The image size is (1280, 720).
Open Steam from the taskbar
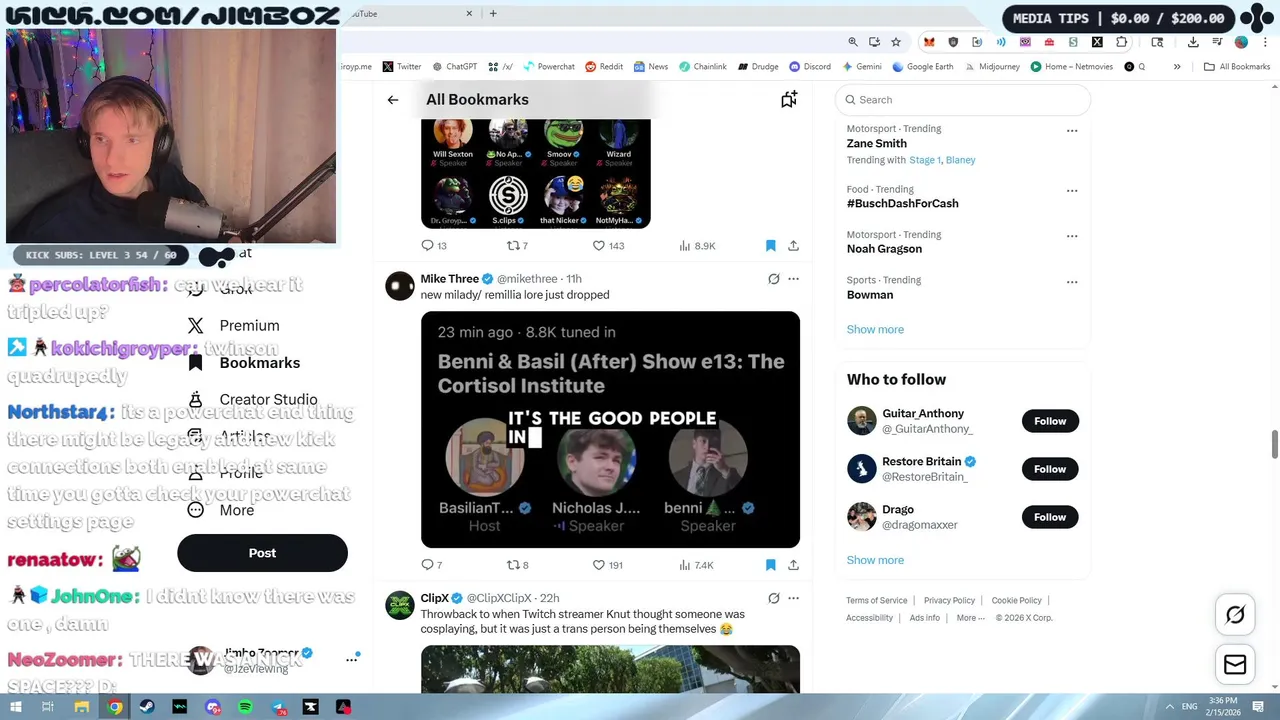(x=147, y=707)
